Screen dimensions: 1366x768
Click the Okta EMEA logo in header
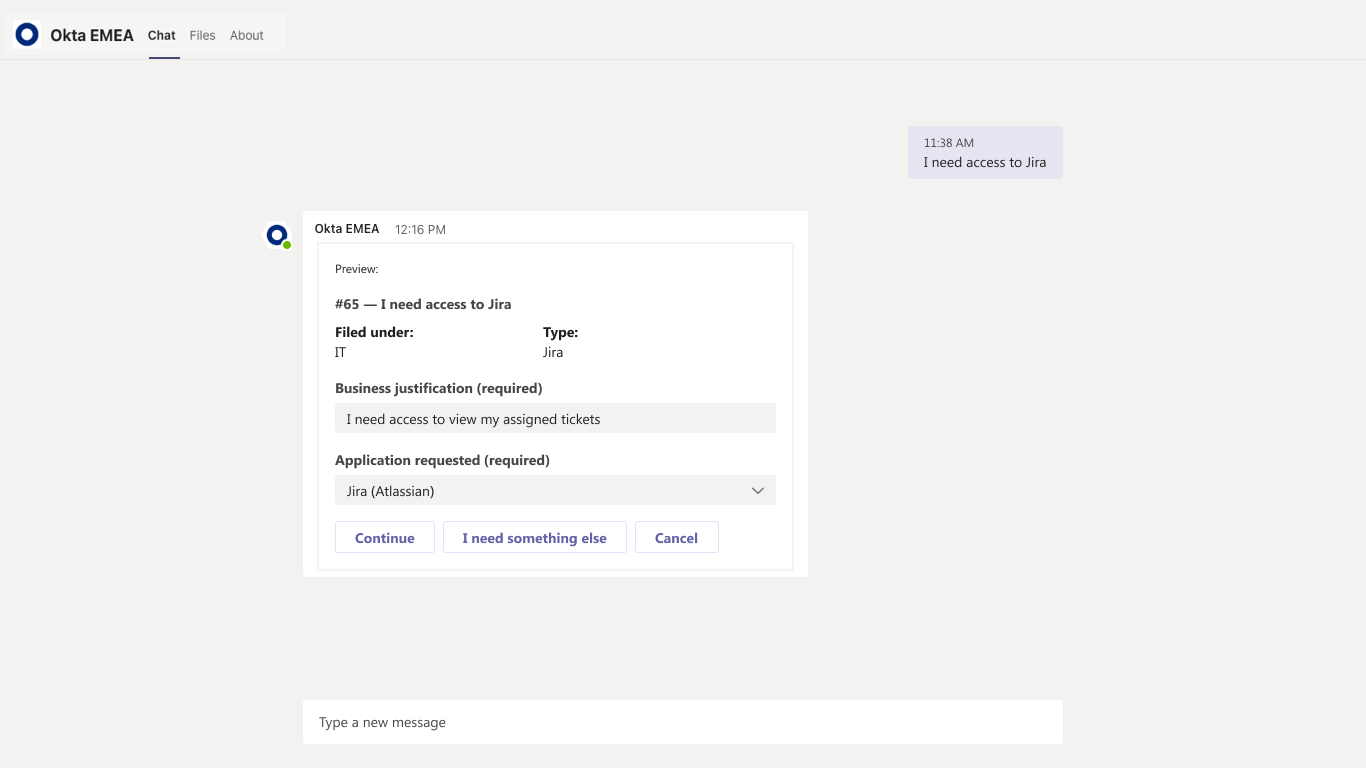(27, 35)
